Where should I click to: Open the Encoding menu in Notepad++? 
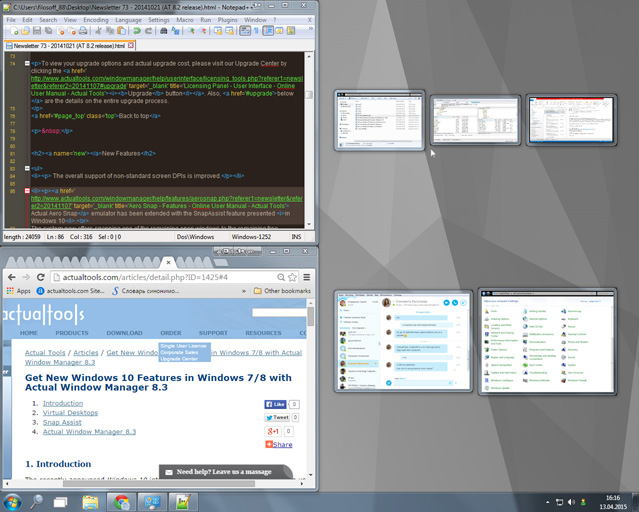point(96,20)
